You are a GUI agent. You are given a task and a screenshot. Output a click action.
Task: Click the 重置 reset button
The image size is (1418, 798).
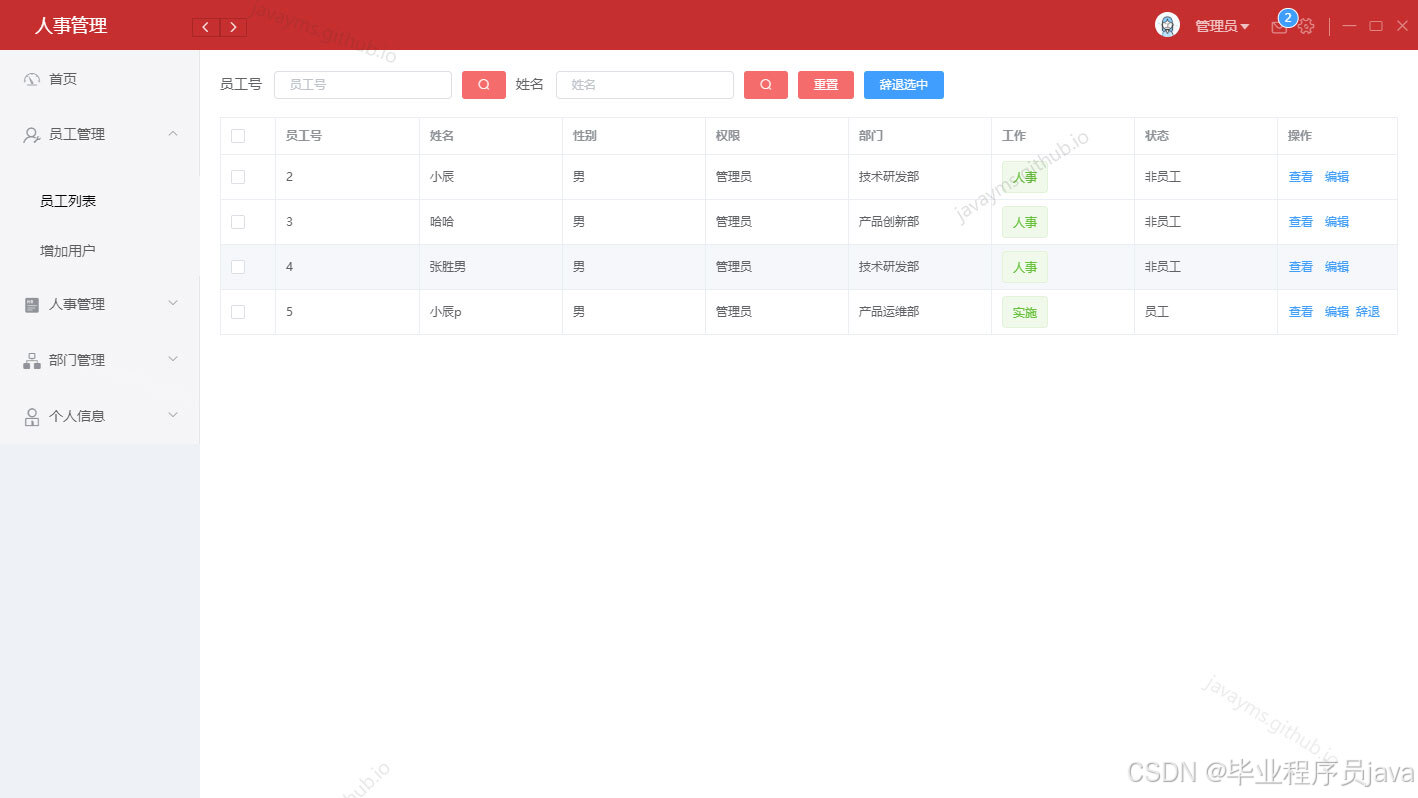(x=826, y=85)
